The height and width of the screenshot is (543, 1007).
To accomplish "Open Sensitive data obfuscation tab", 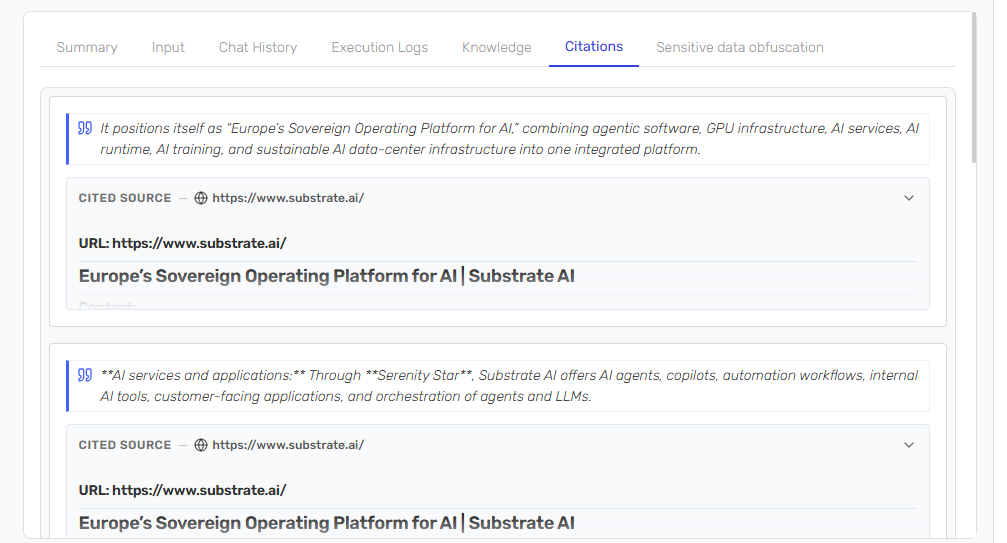I will click(x=740, y=47).
